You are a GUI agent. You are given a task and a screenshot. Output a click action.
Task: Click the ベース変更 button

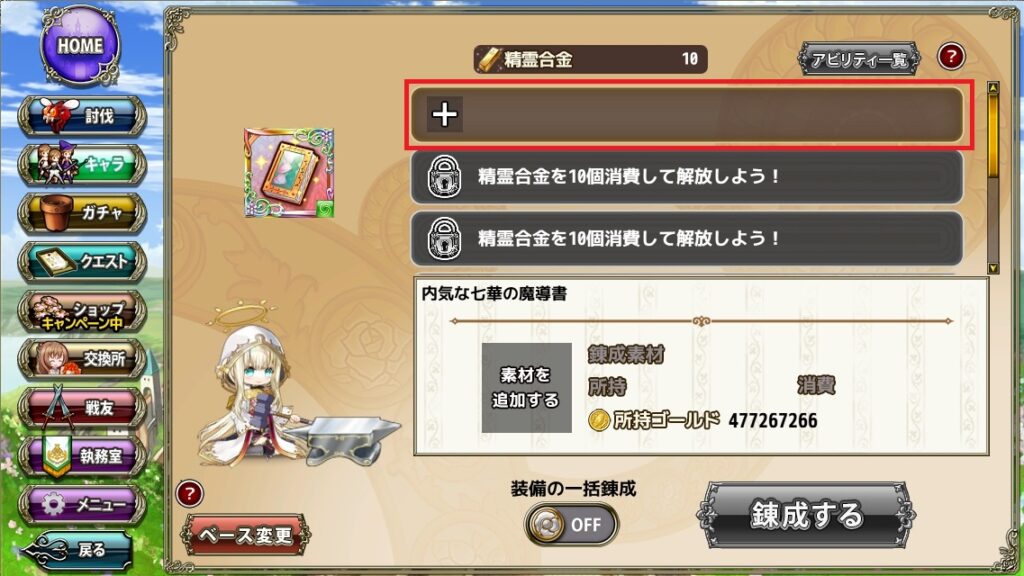click(246, 535)
